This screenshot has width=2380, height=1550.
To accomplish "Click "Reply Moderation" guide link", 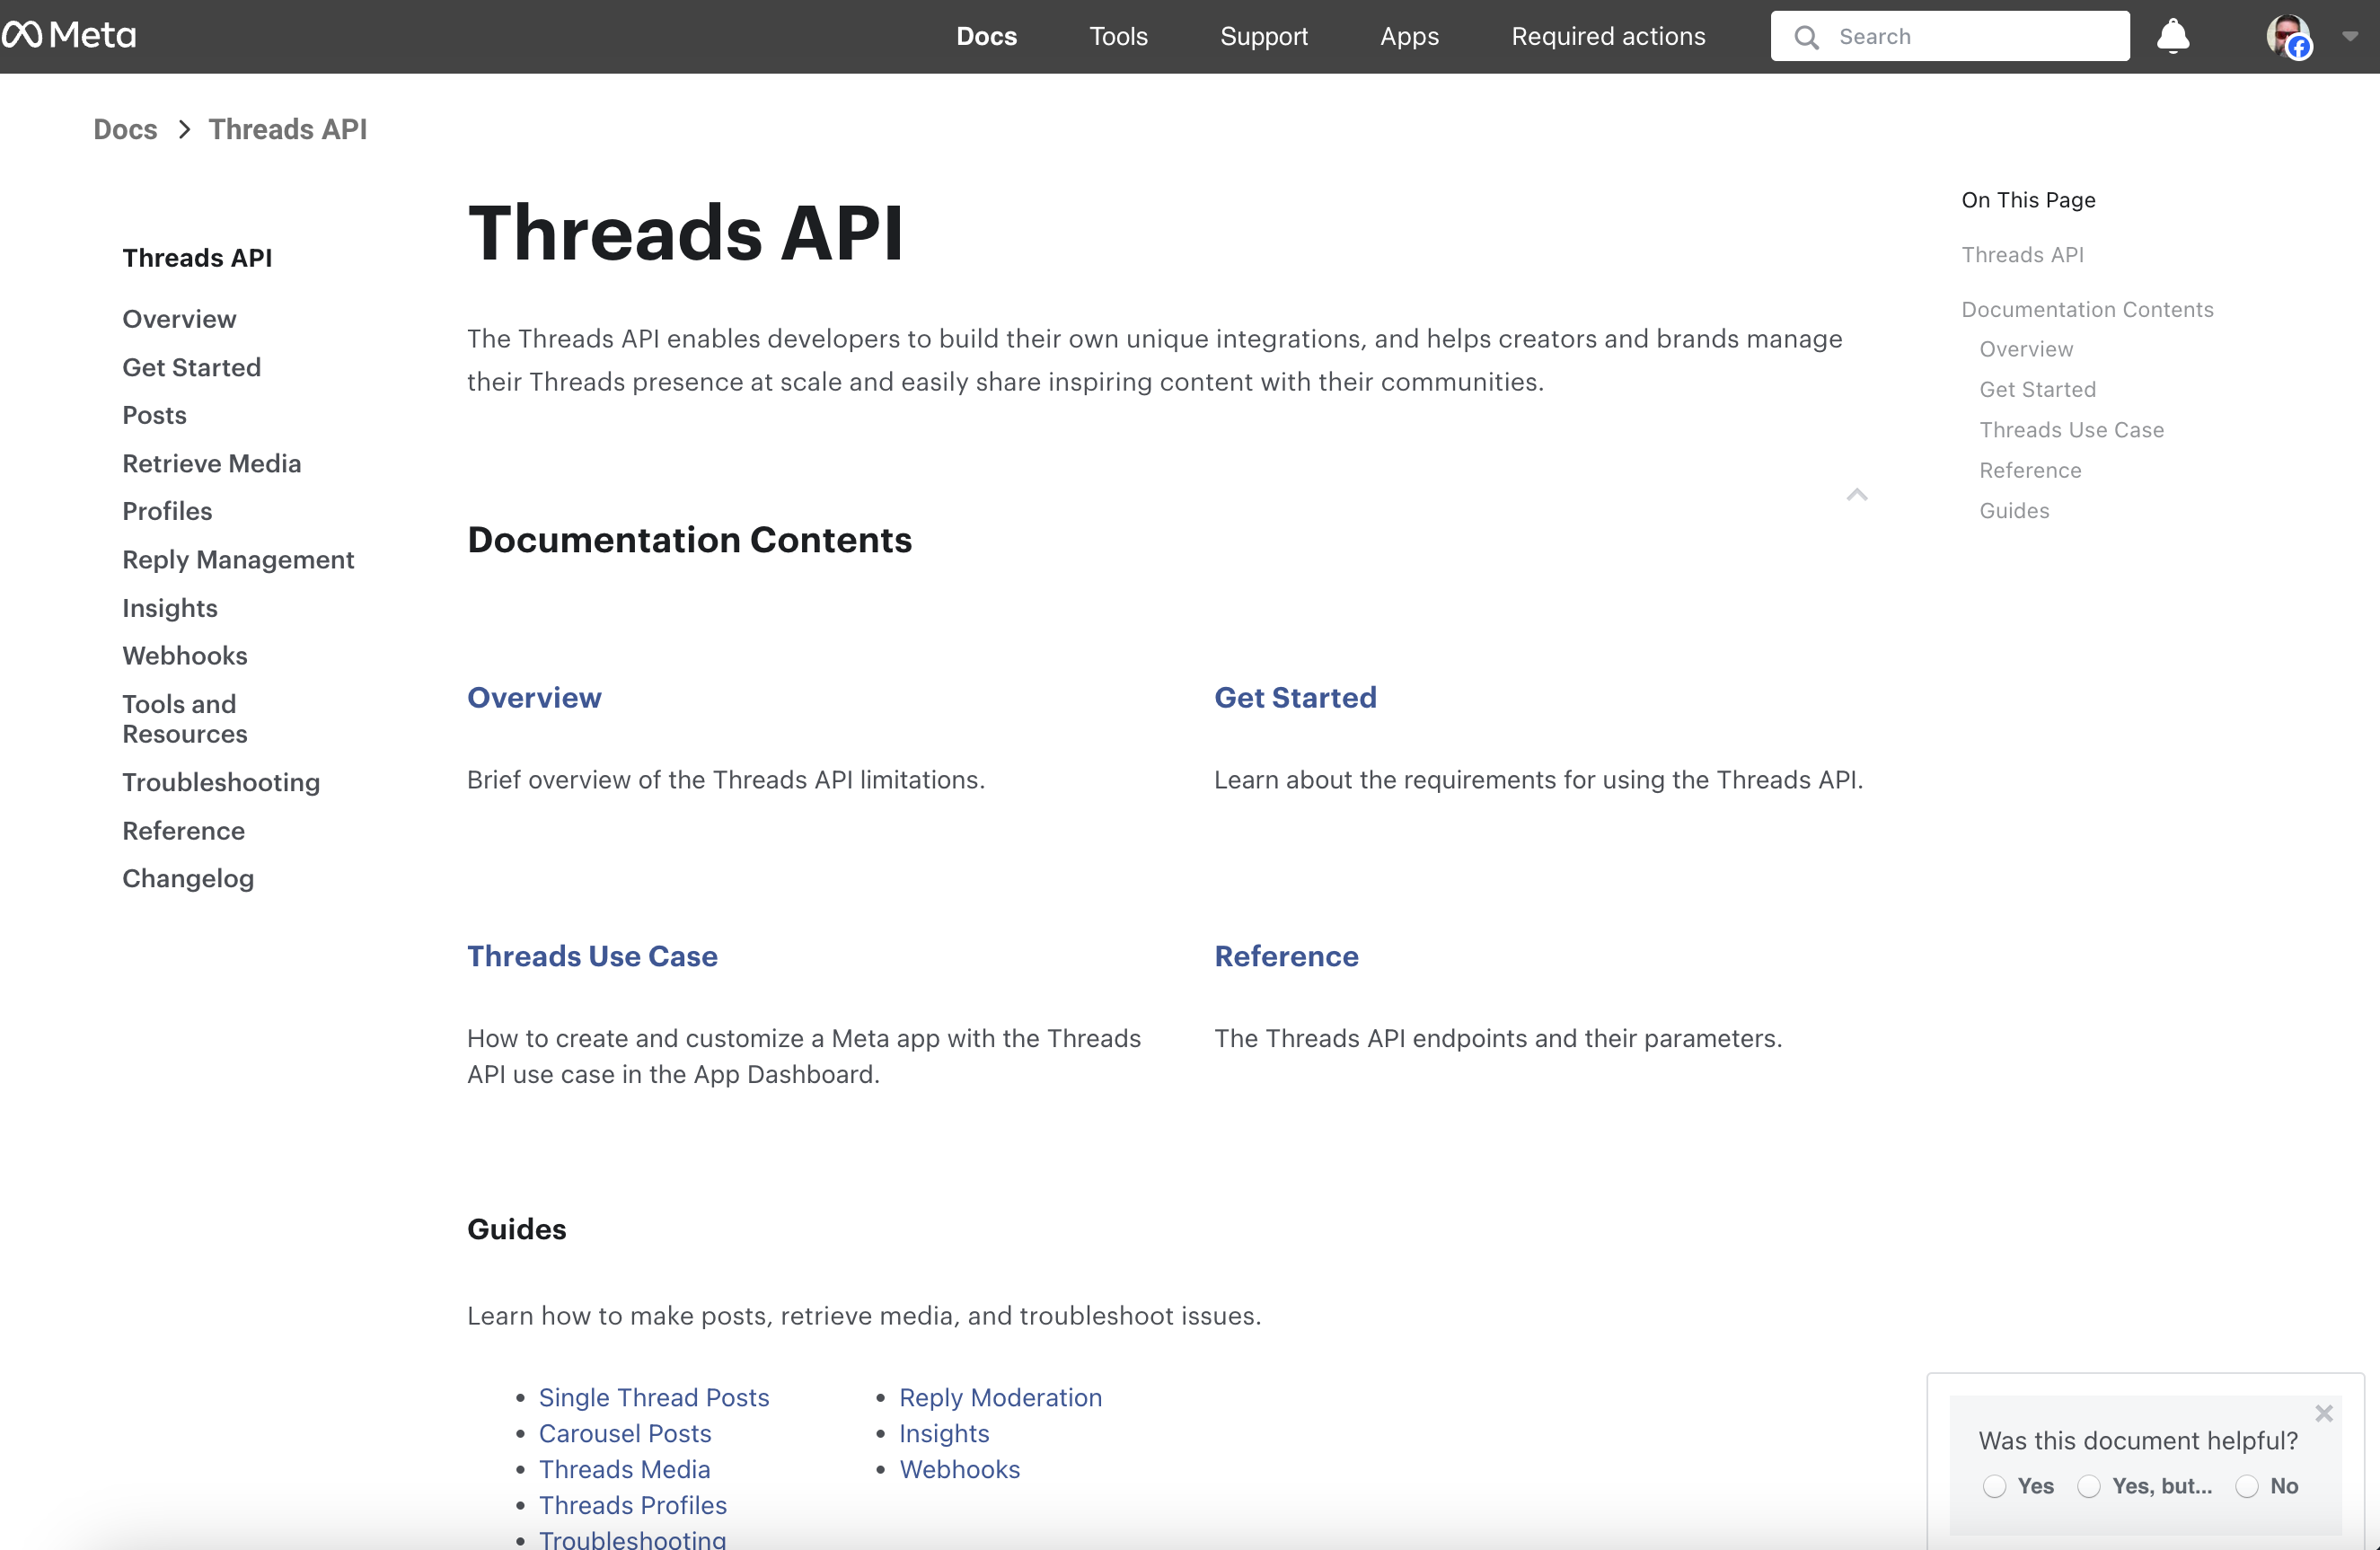I will [x=1001, y=1397].
